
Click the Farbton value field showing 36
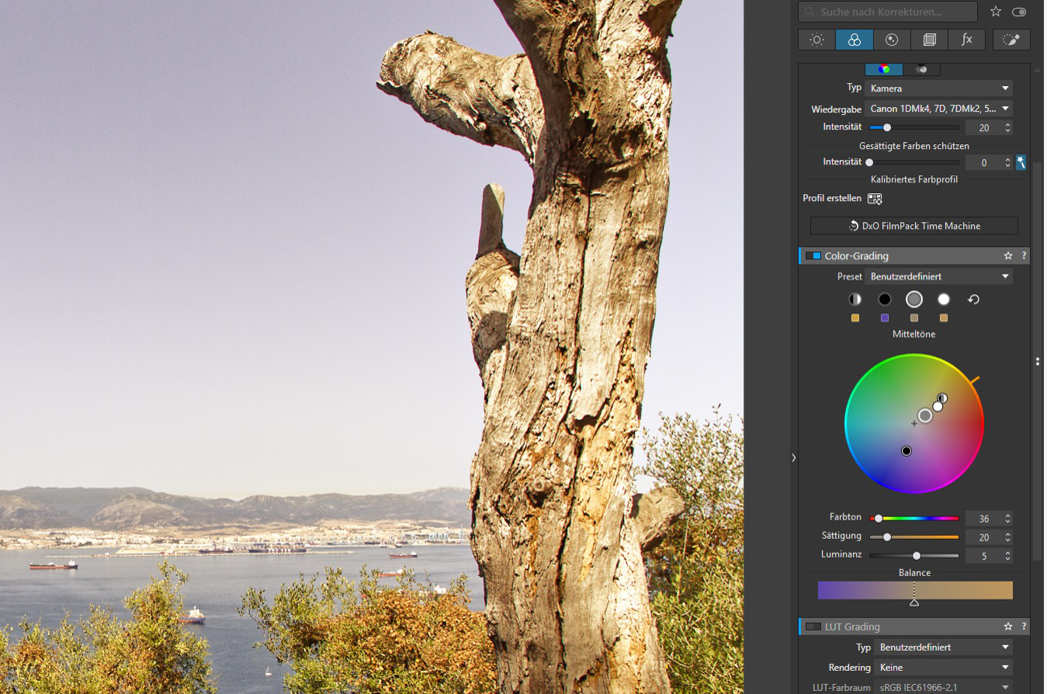(984, 518)
